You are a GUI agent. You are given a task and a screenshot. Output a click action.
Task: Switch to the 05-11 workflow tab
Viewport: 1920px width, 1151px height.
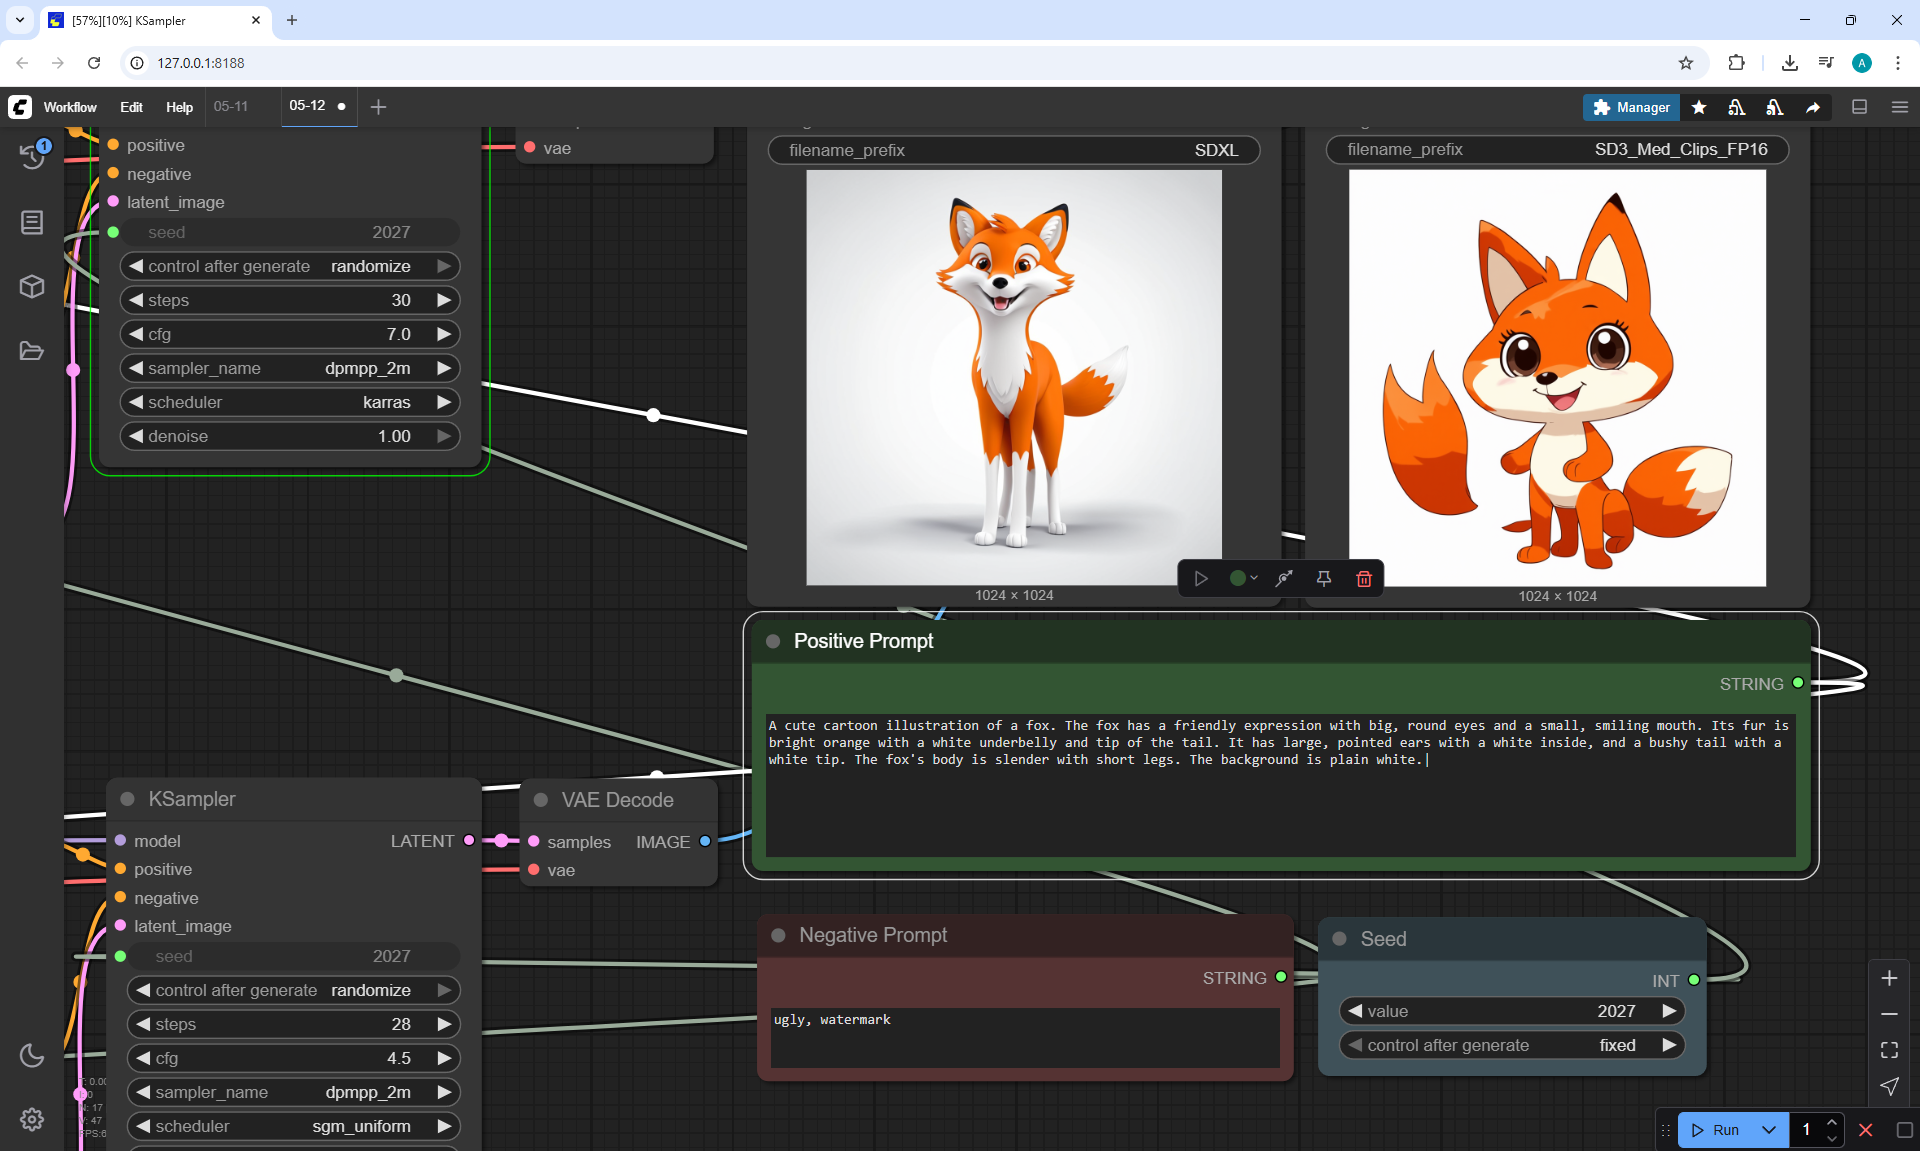coord(231,106)
